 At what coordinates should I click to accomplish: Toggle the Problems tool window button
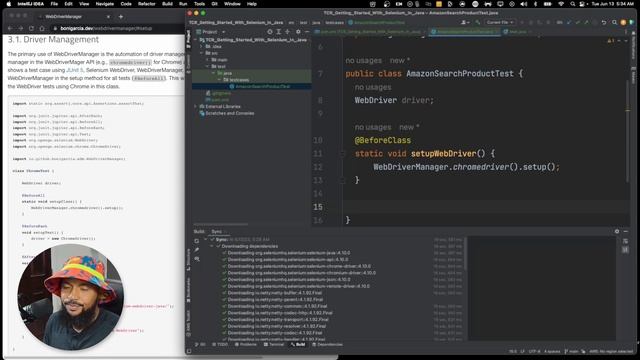click(x=246, y=344)
